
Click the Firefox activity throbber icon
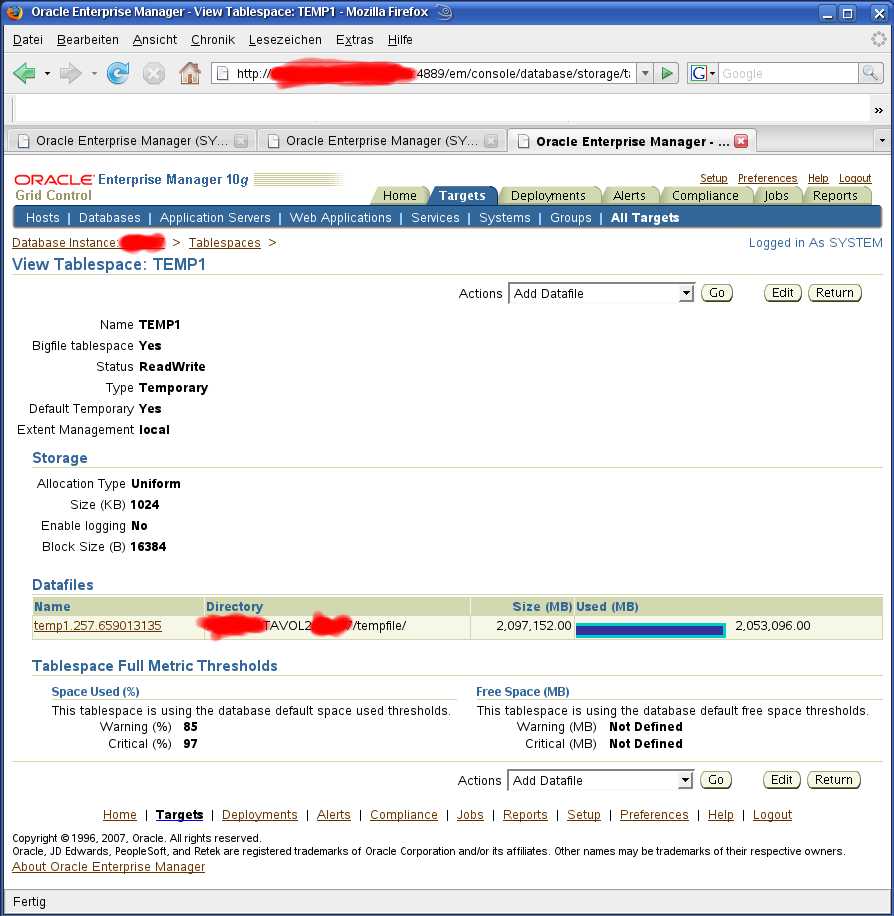(x=878, y=39)
